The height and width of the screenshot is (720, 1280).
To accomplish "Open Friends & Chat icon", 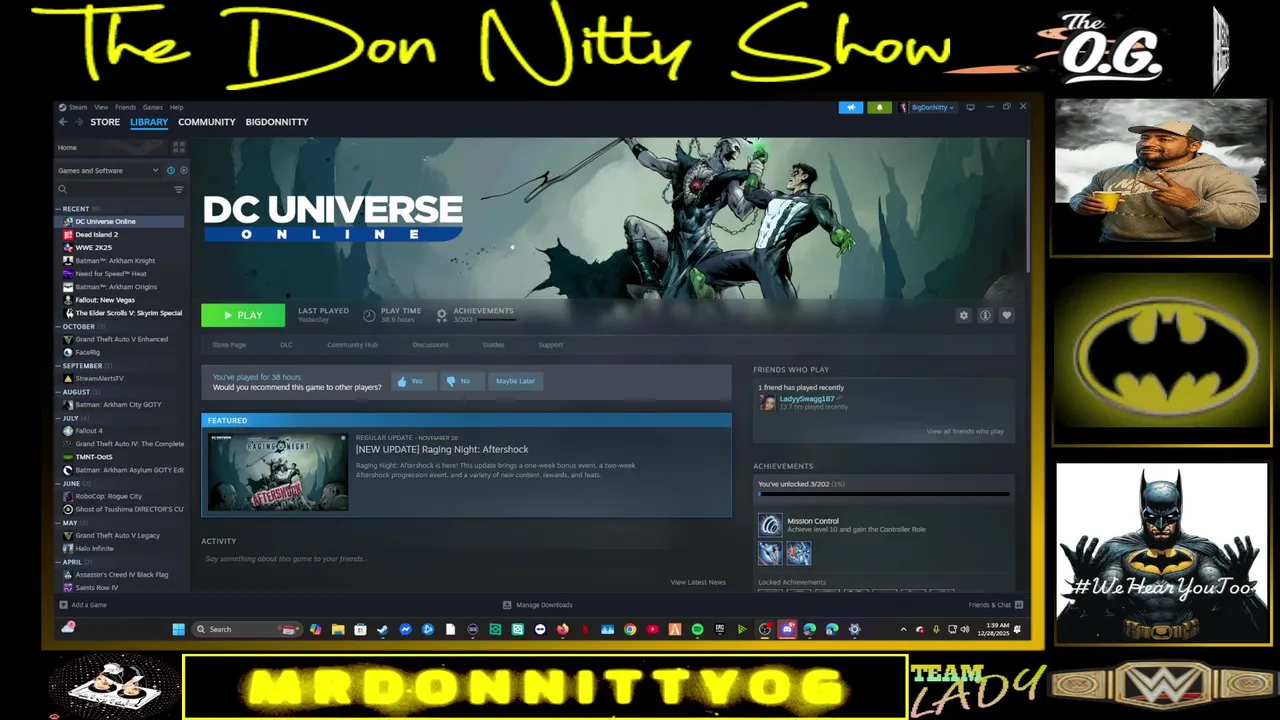I will click(1019, 605).
